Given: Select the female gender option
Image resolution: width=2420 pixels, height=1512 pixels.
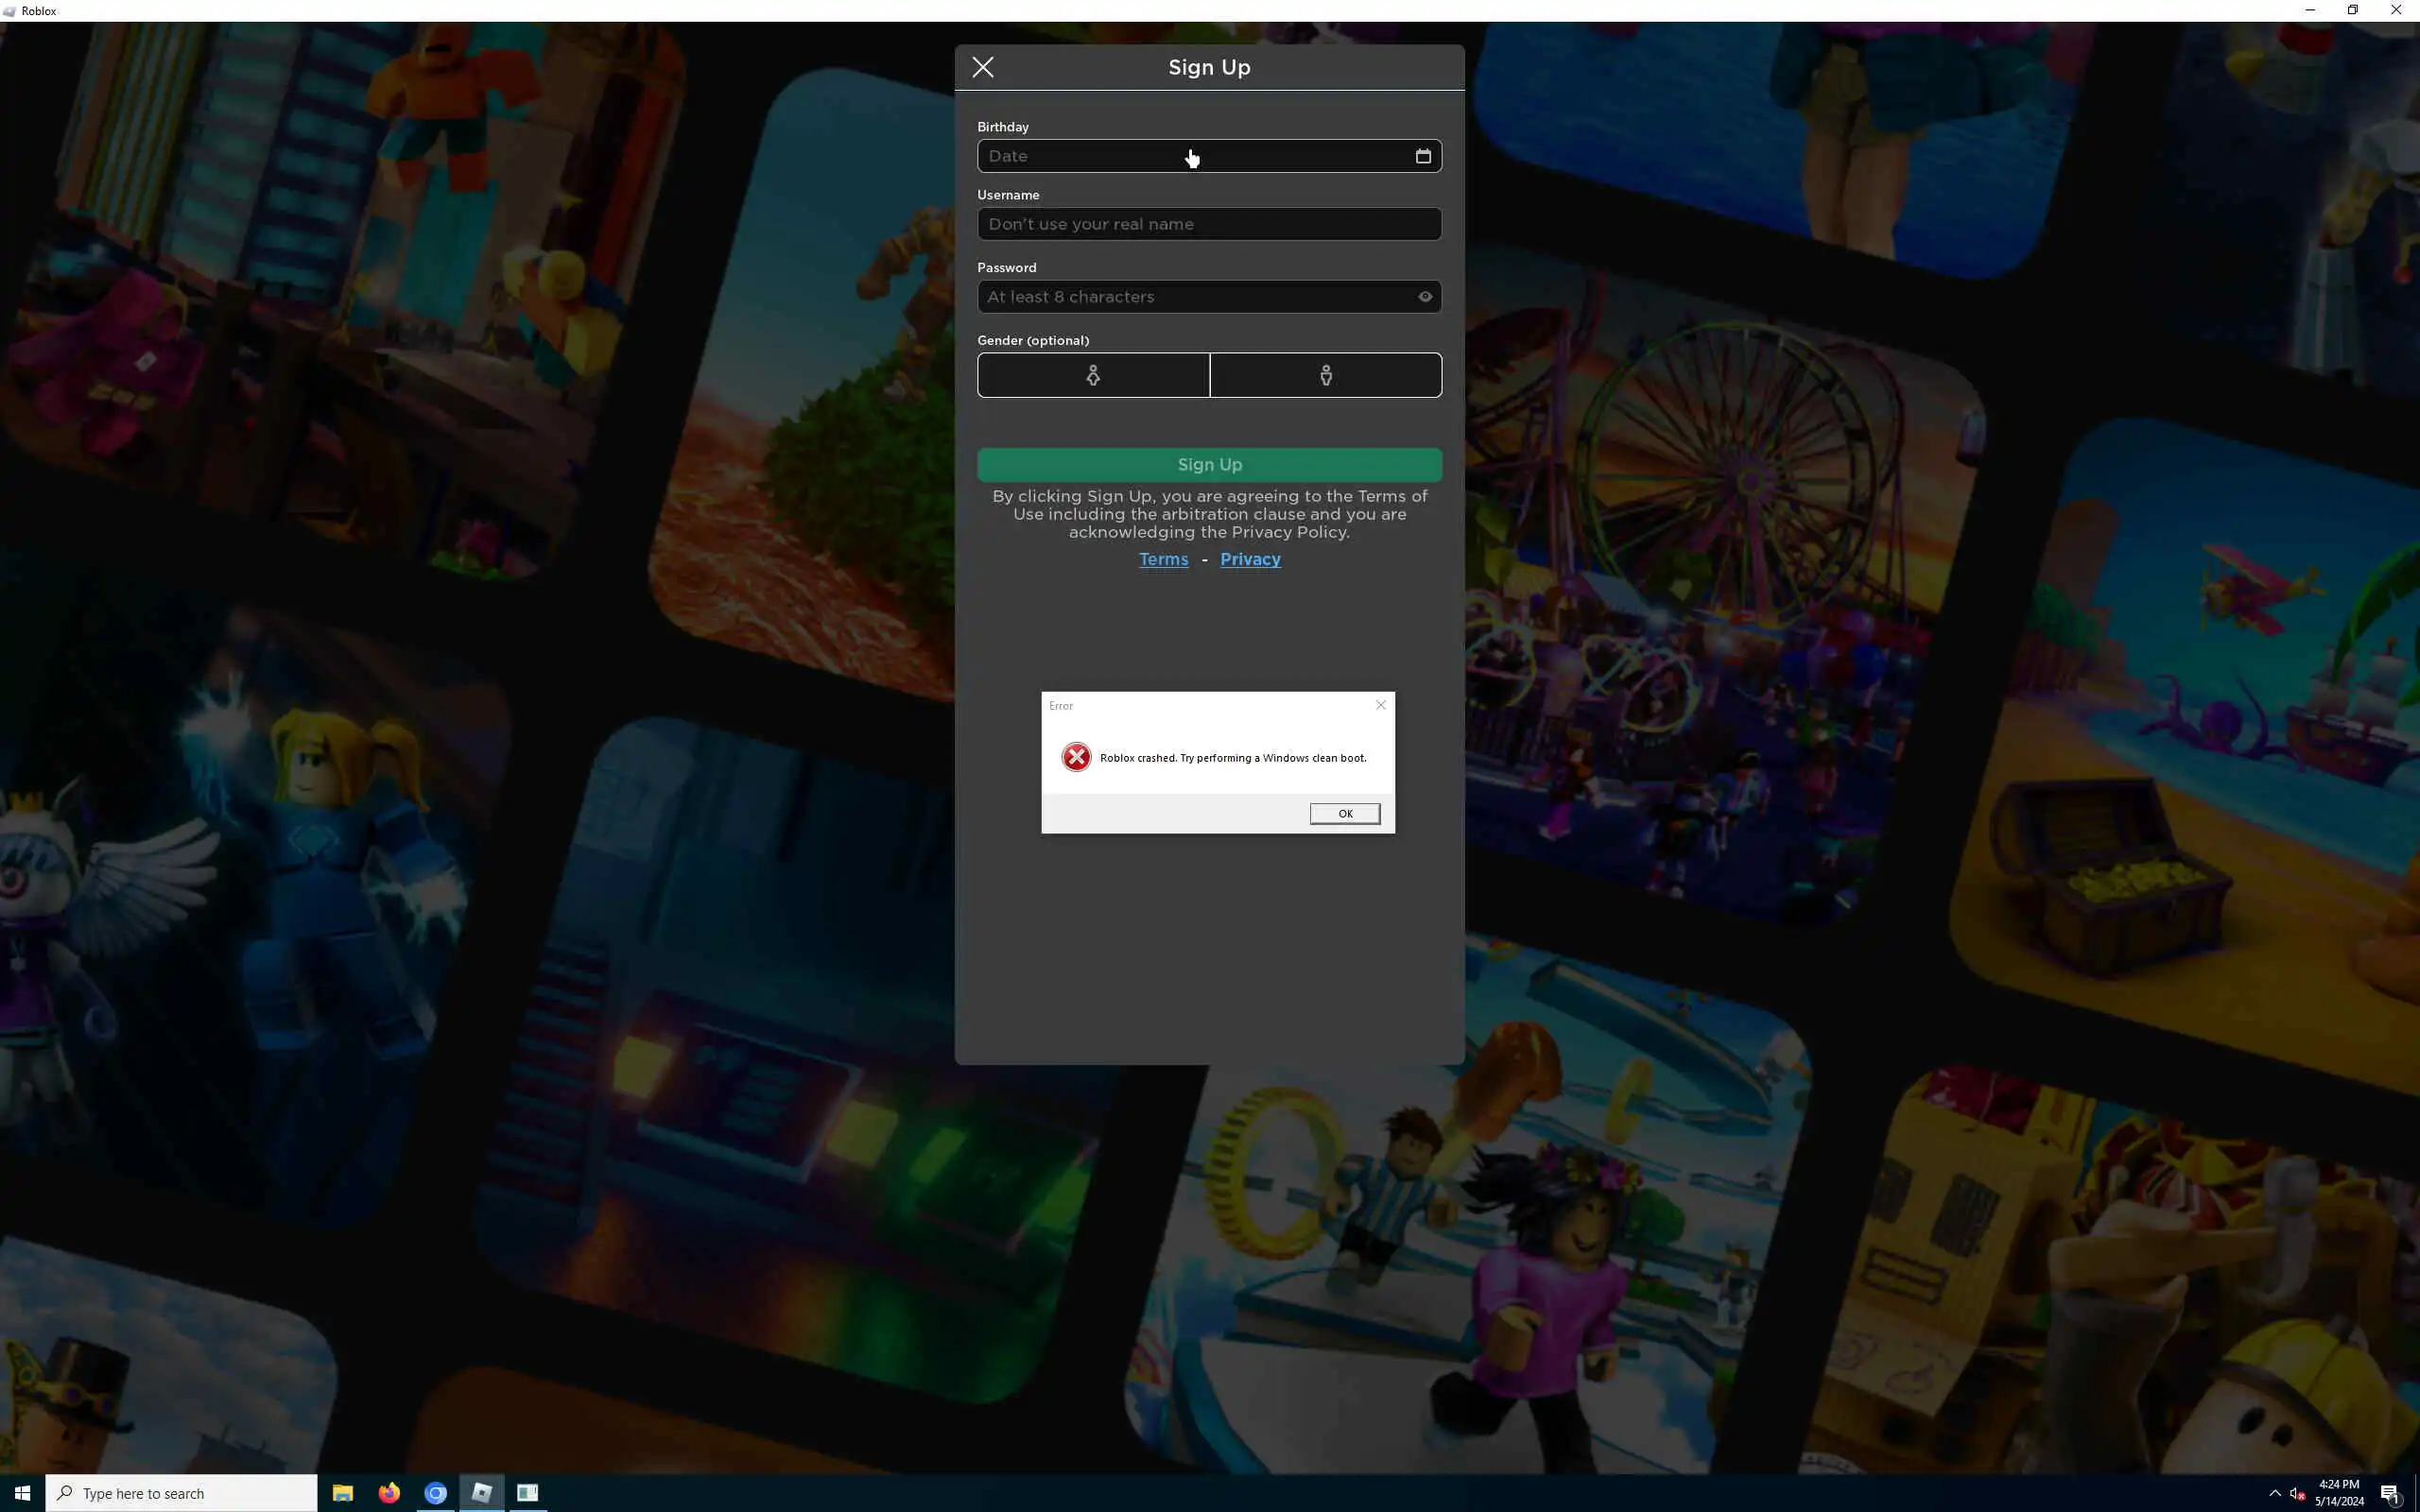Looking at the screenshot, I should tap(1093, 375).
